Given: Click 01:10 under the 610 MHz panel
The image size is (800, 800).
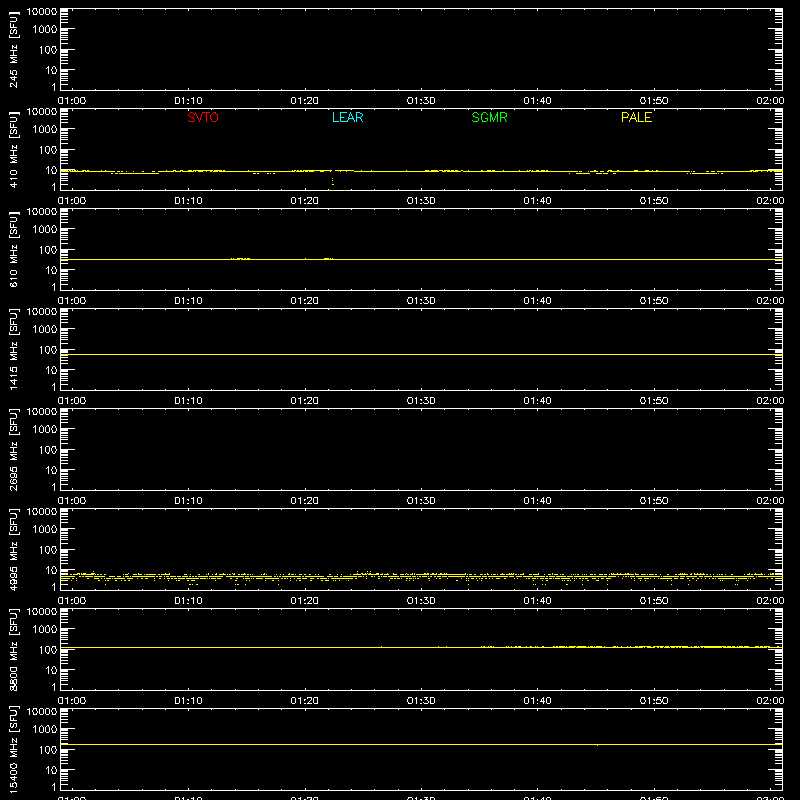Looking at the screenshot, I should [188, 301].
